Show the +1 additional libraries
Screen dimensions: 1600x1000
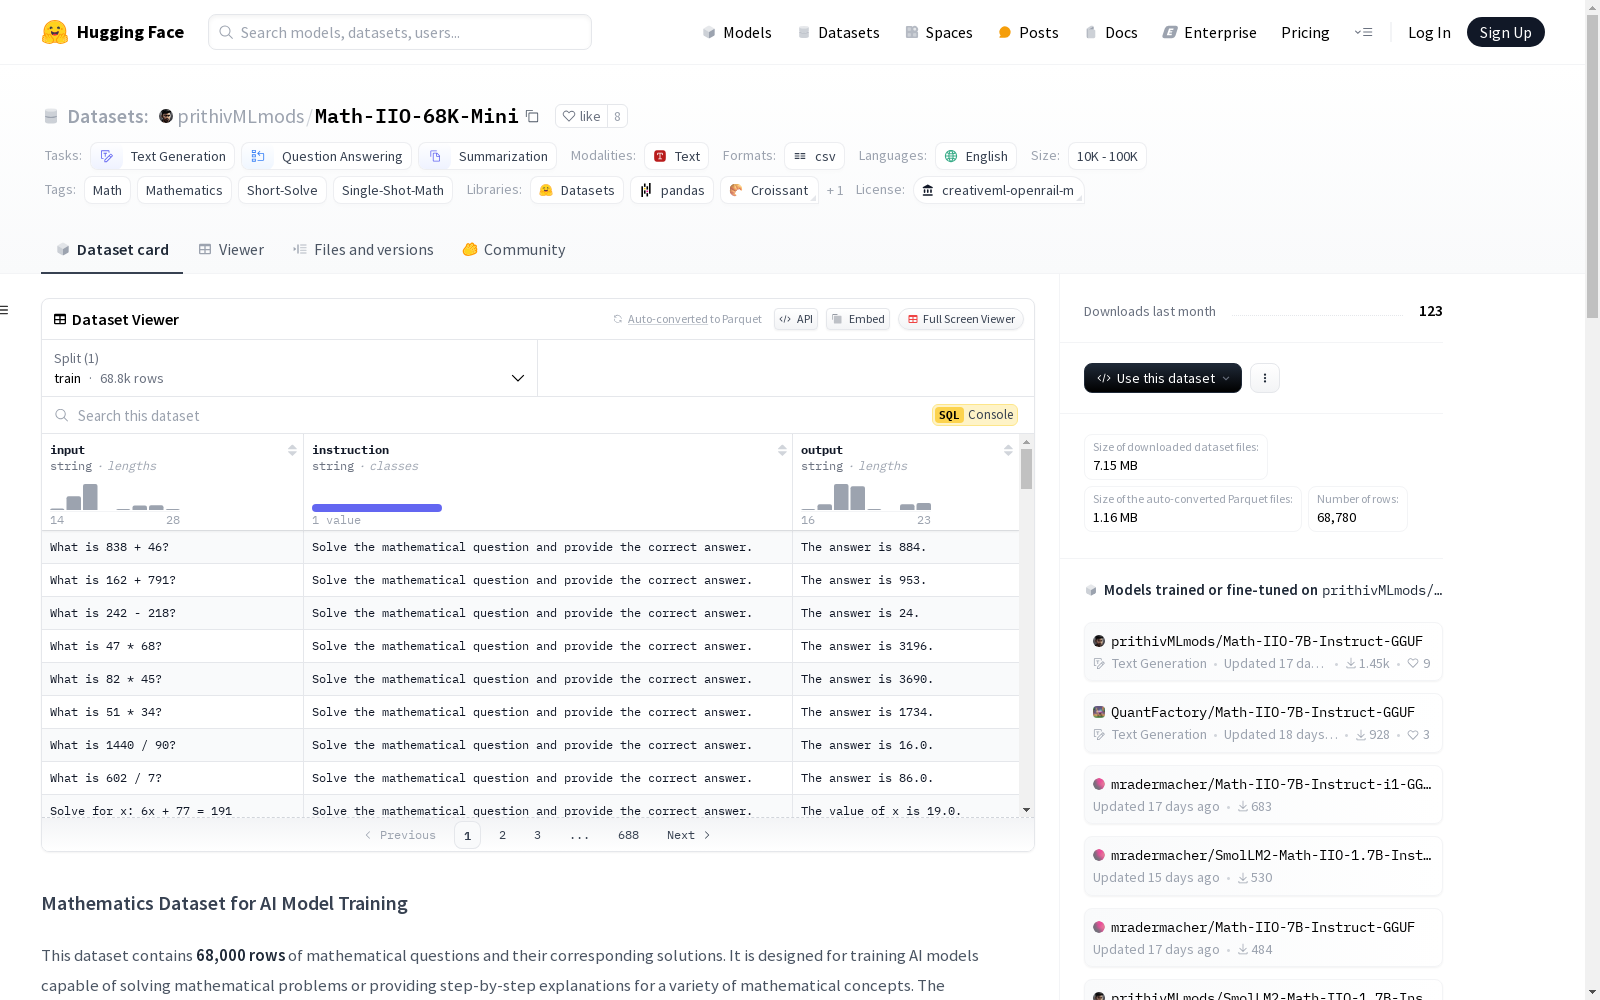pos(835,190)
